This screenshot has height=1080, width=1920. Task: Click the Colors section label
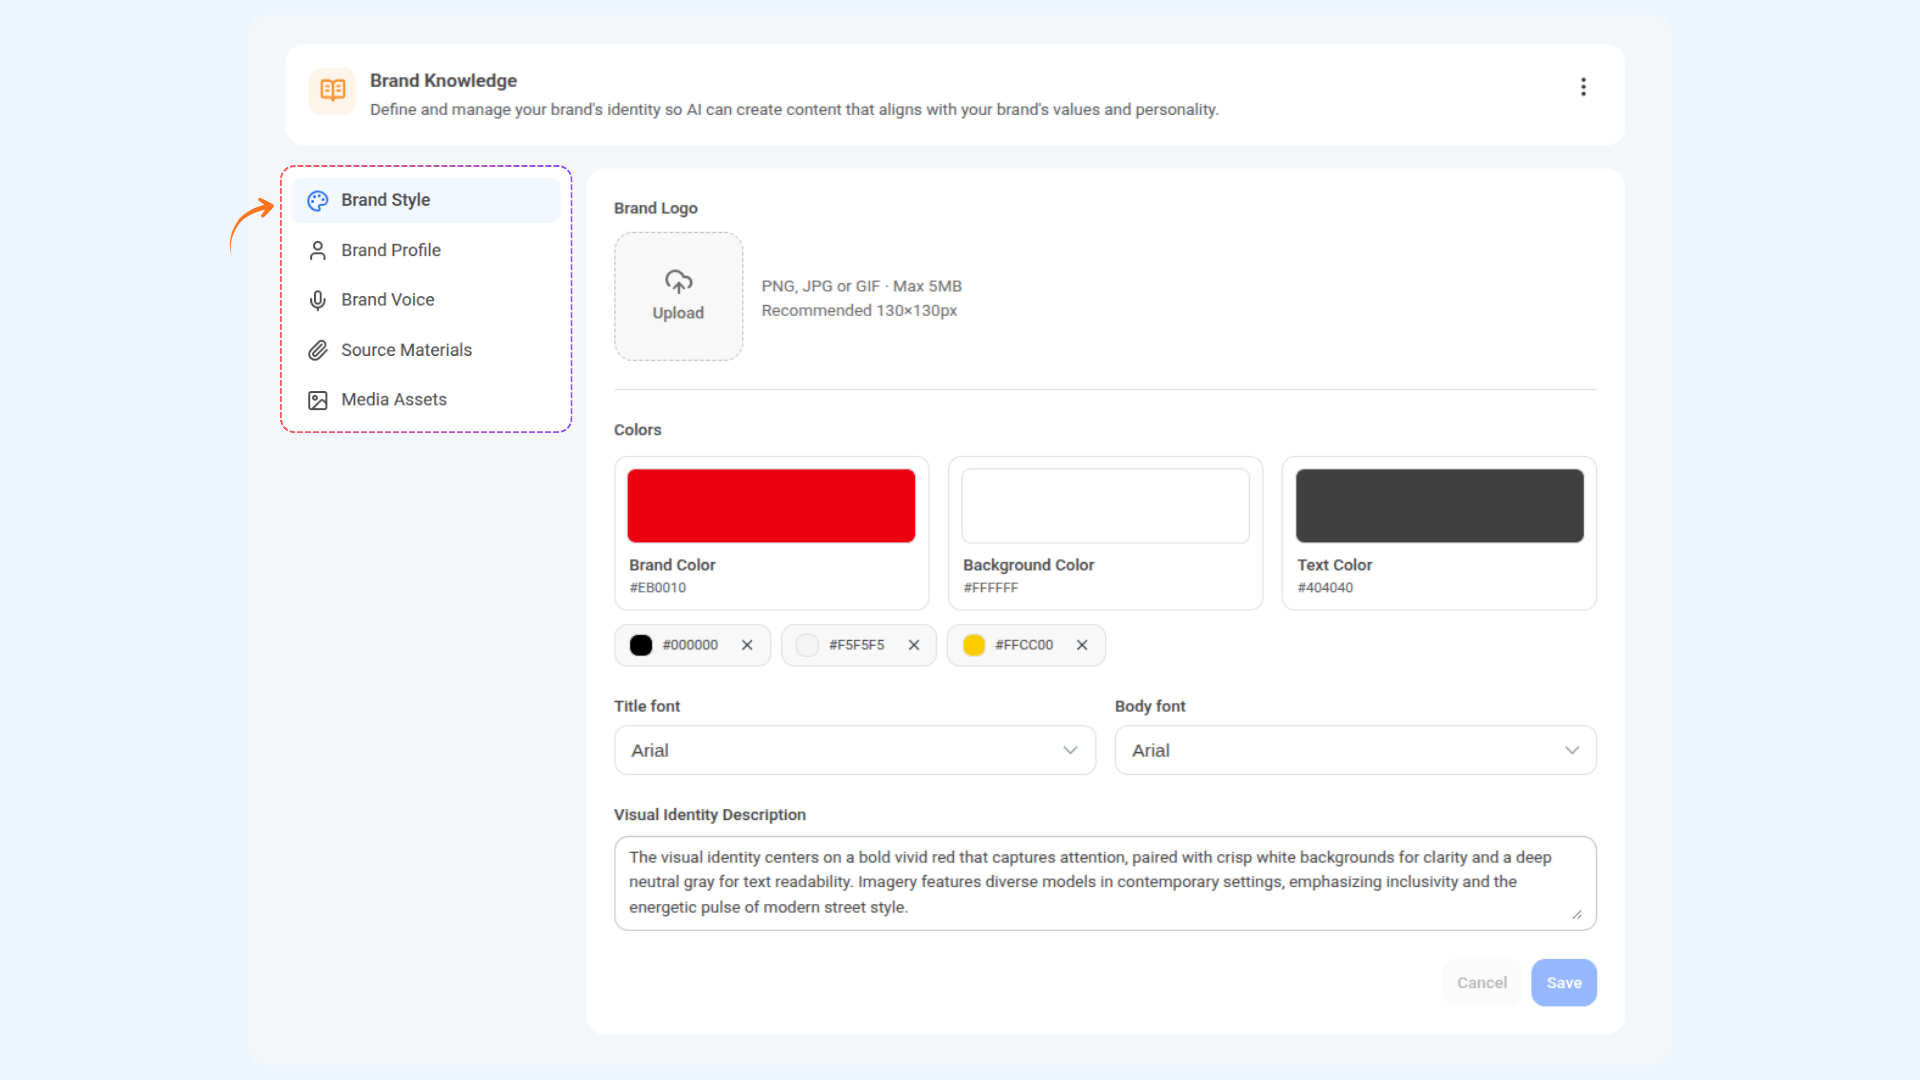638,430
